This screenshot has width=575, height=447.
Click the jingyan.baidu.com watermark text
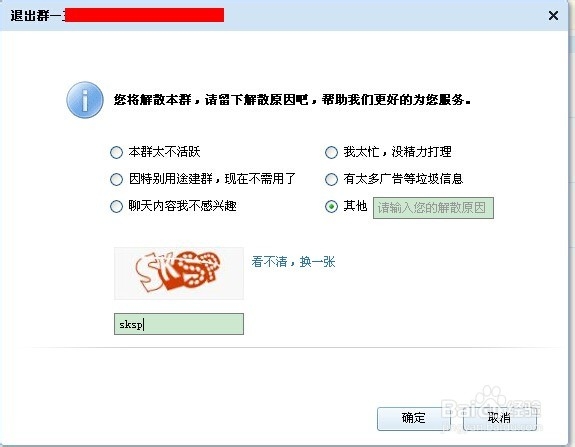[x=491, y=426]
